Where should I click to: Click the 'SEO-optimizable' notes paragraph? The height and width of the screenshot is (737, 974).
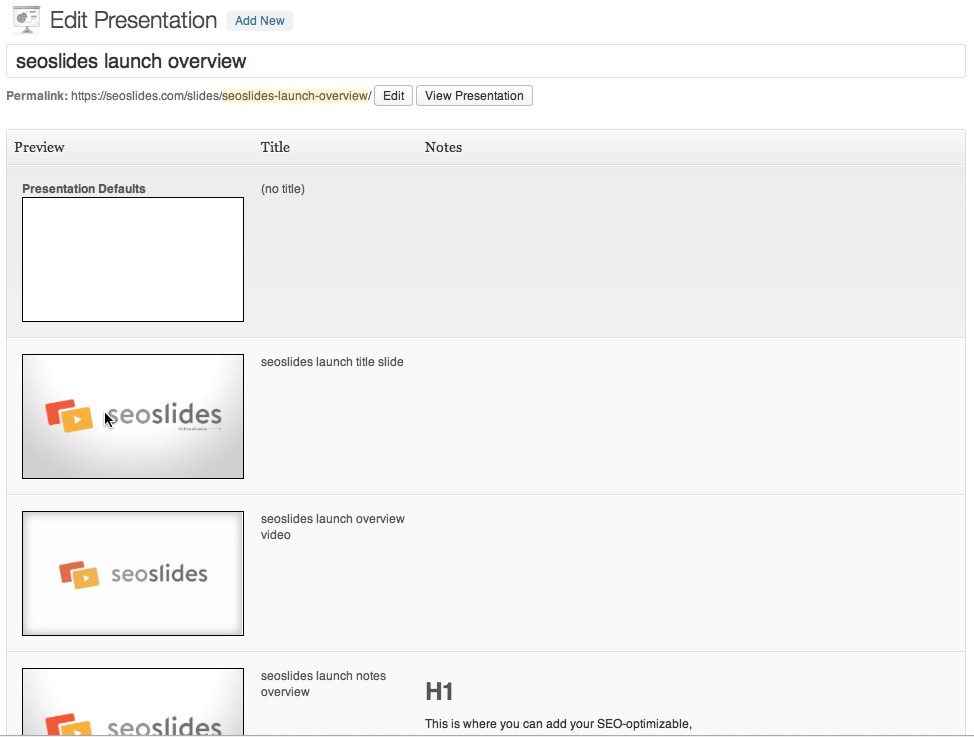coord(558,724)
